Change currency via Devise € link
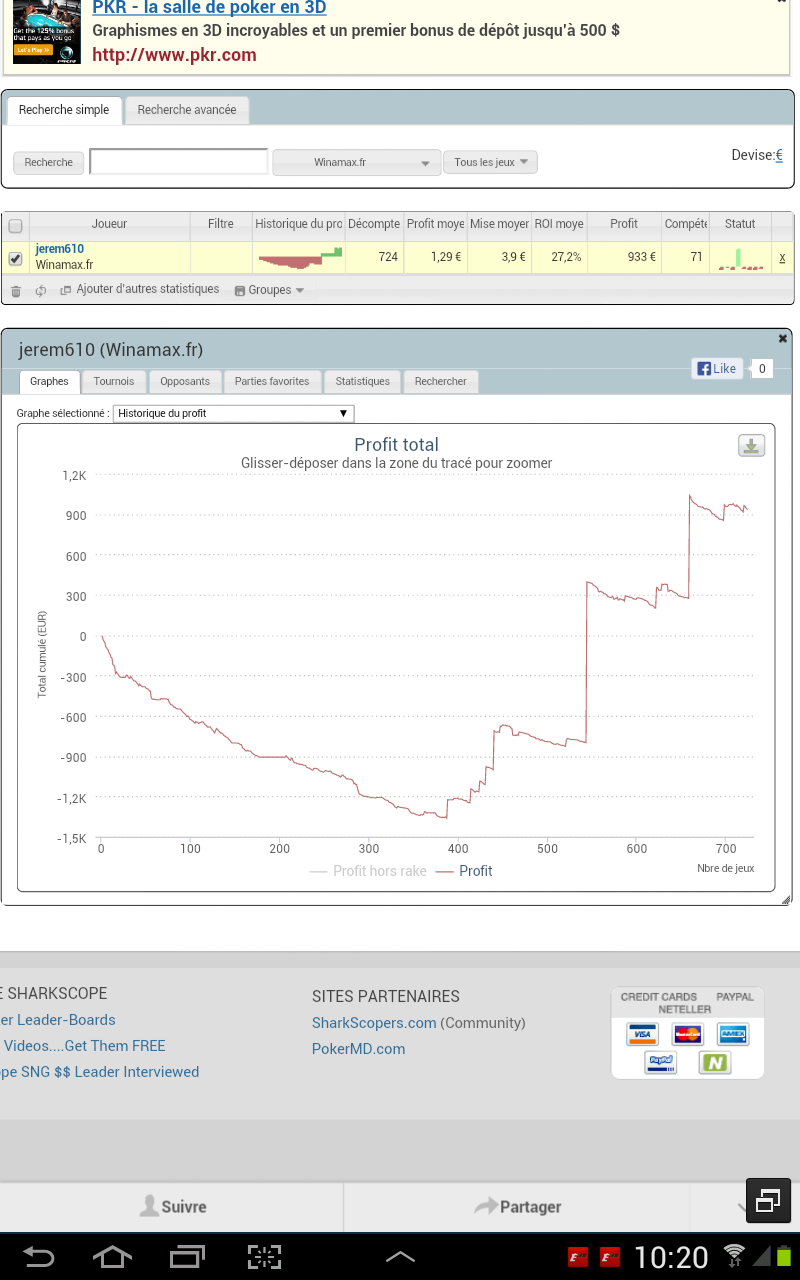This screenshot has height=1280, width=800. coord(779,155)
